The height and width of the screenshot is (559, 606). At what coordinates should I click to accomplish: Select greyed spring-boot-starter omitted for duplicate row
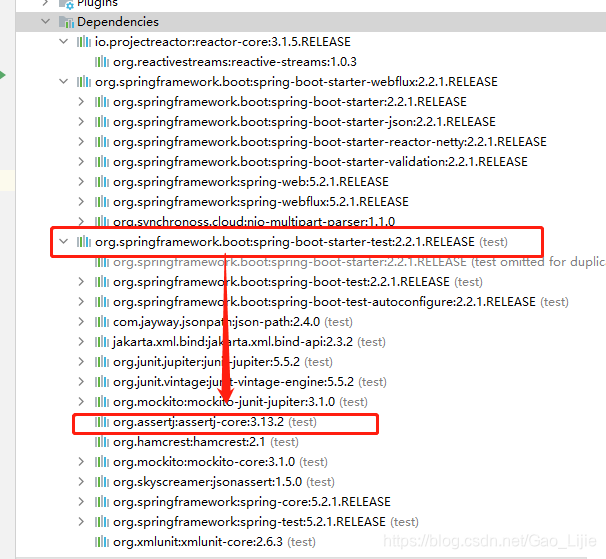(311, 262)
